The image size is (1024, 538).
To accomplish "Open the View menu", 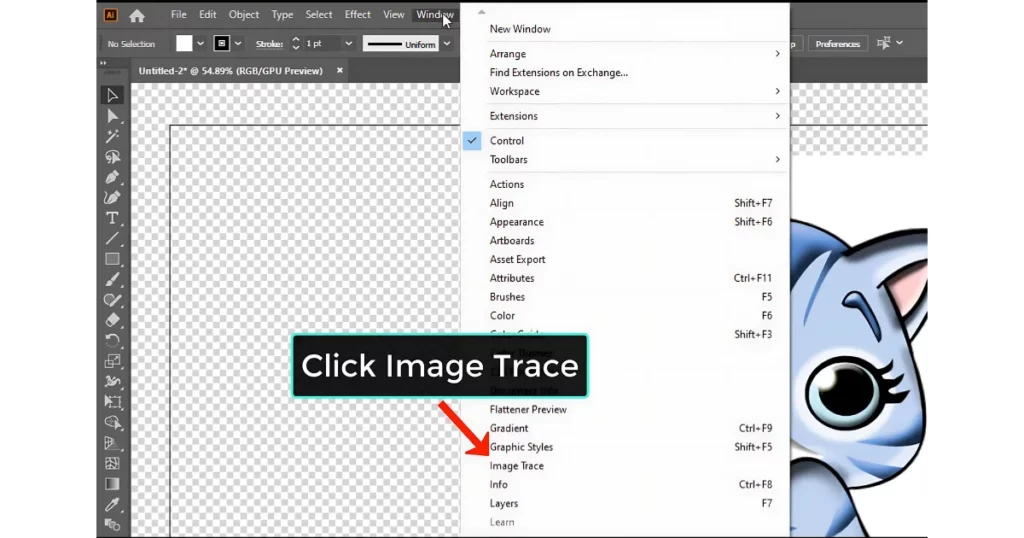I will point(393,14).
